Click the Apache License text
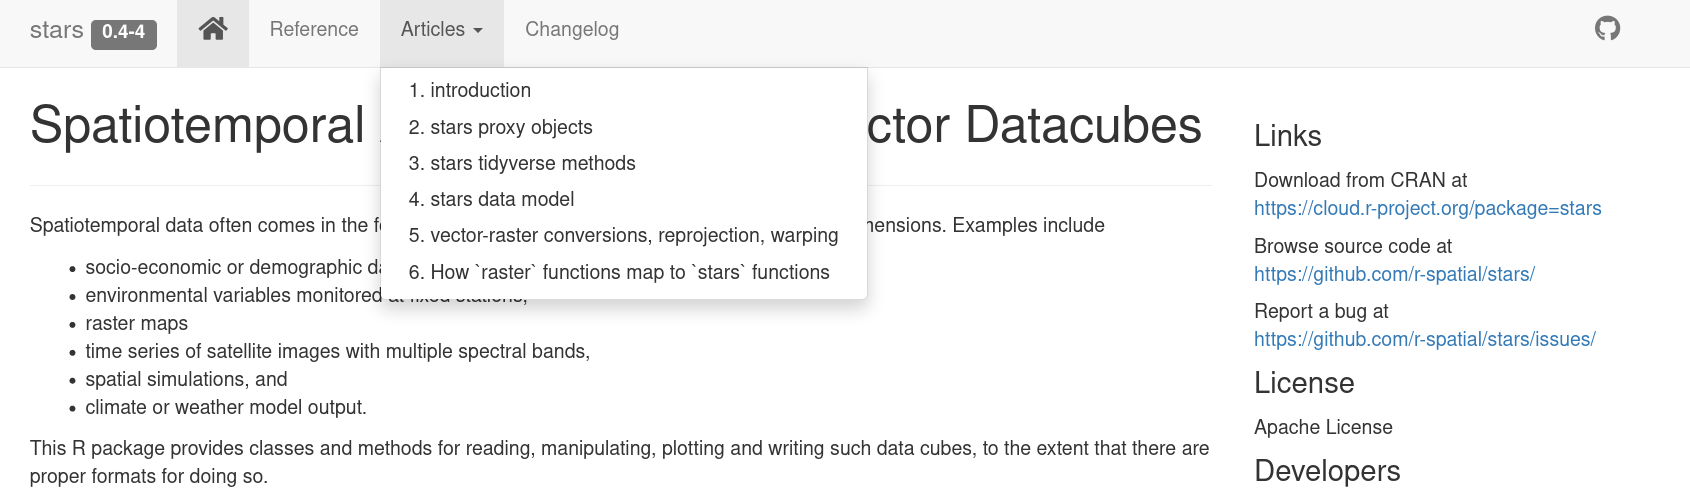The width and height of the screenshot is (1690, 496). click(1323, 427)
